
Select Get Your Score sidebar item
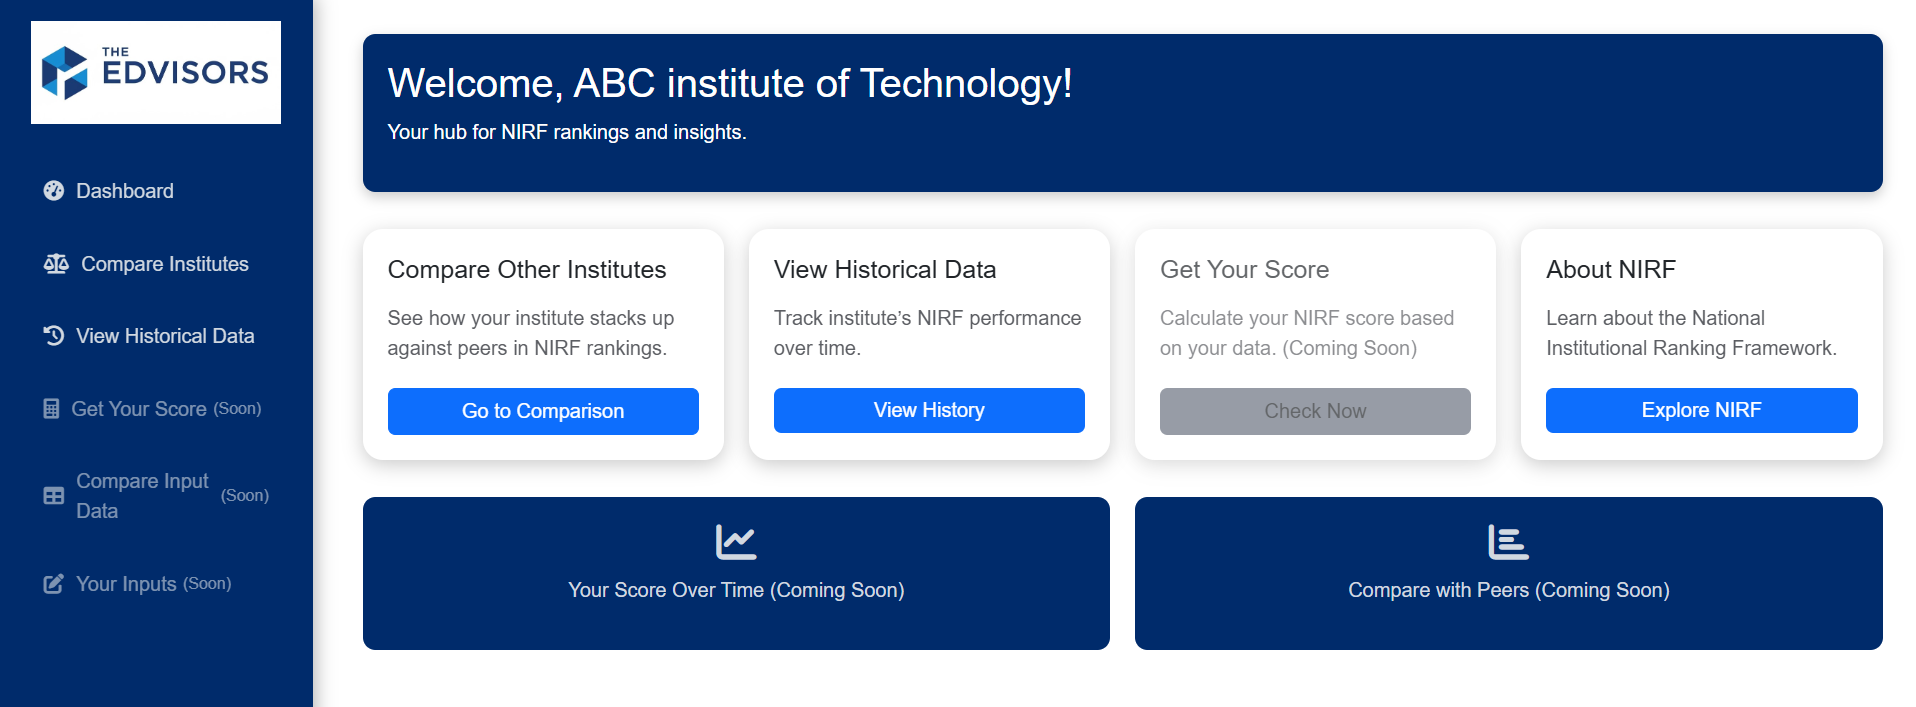click(139, 409)
